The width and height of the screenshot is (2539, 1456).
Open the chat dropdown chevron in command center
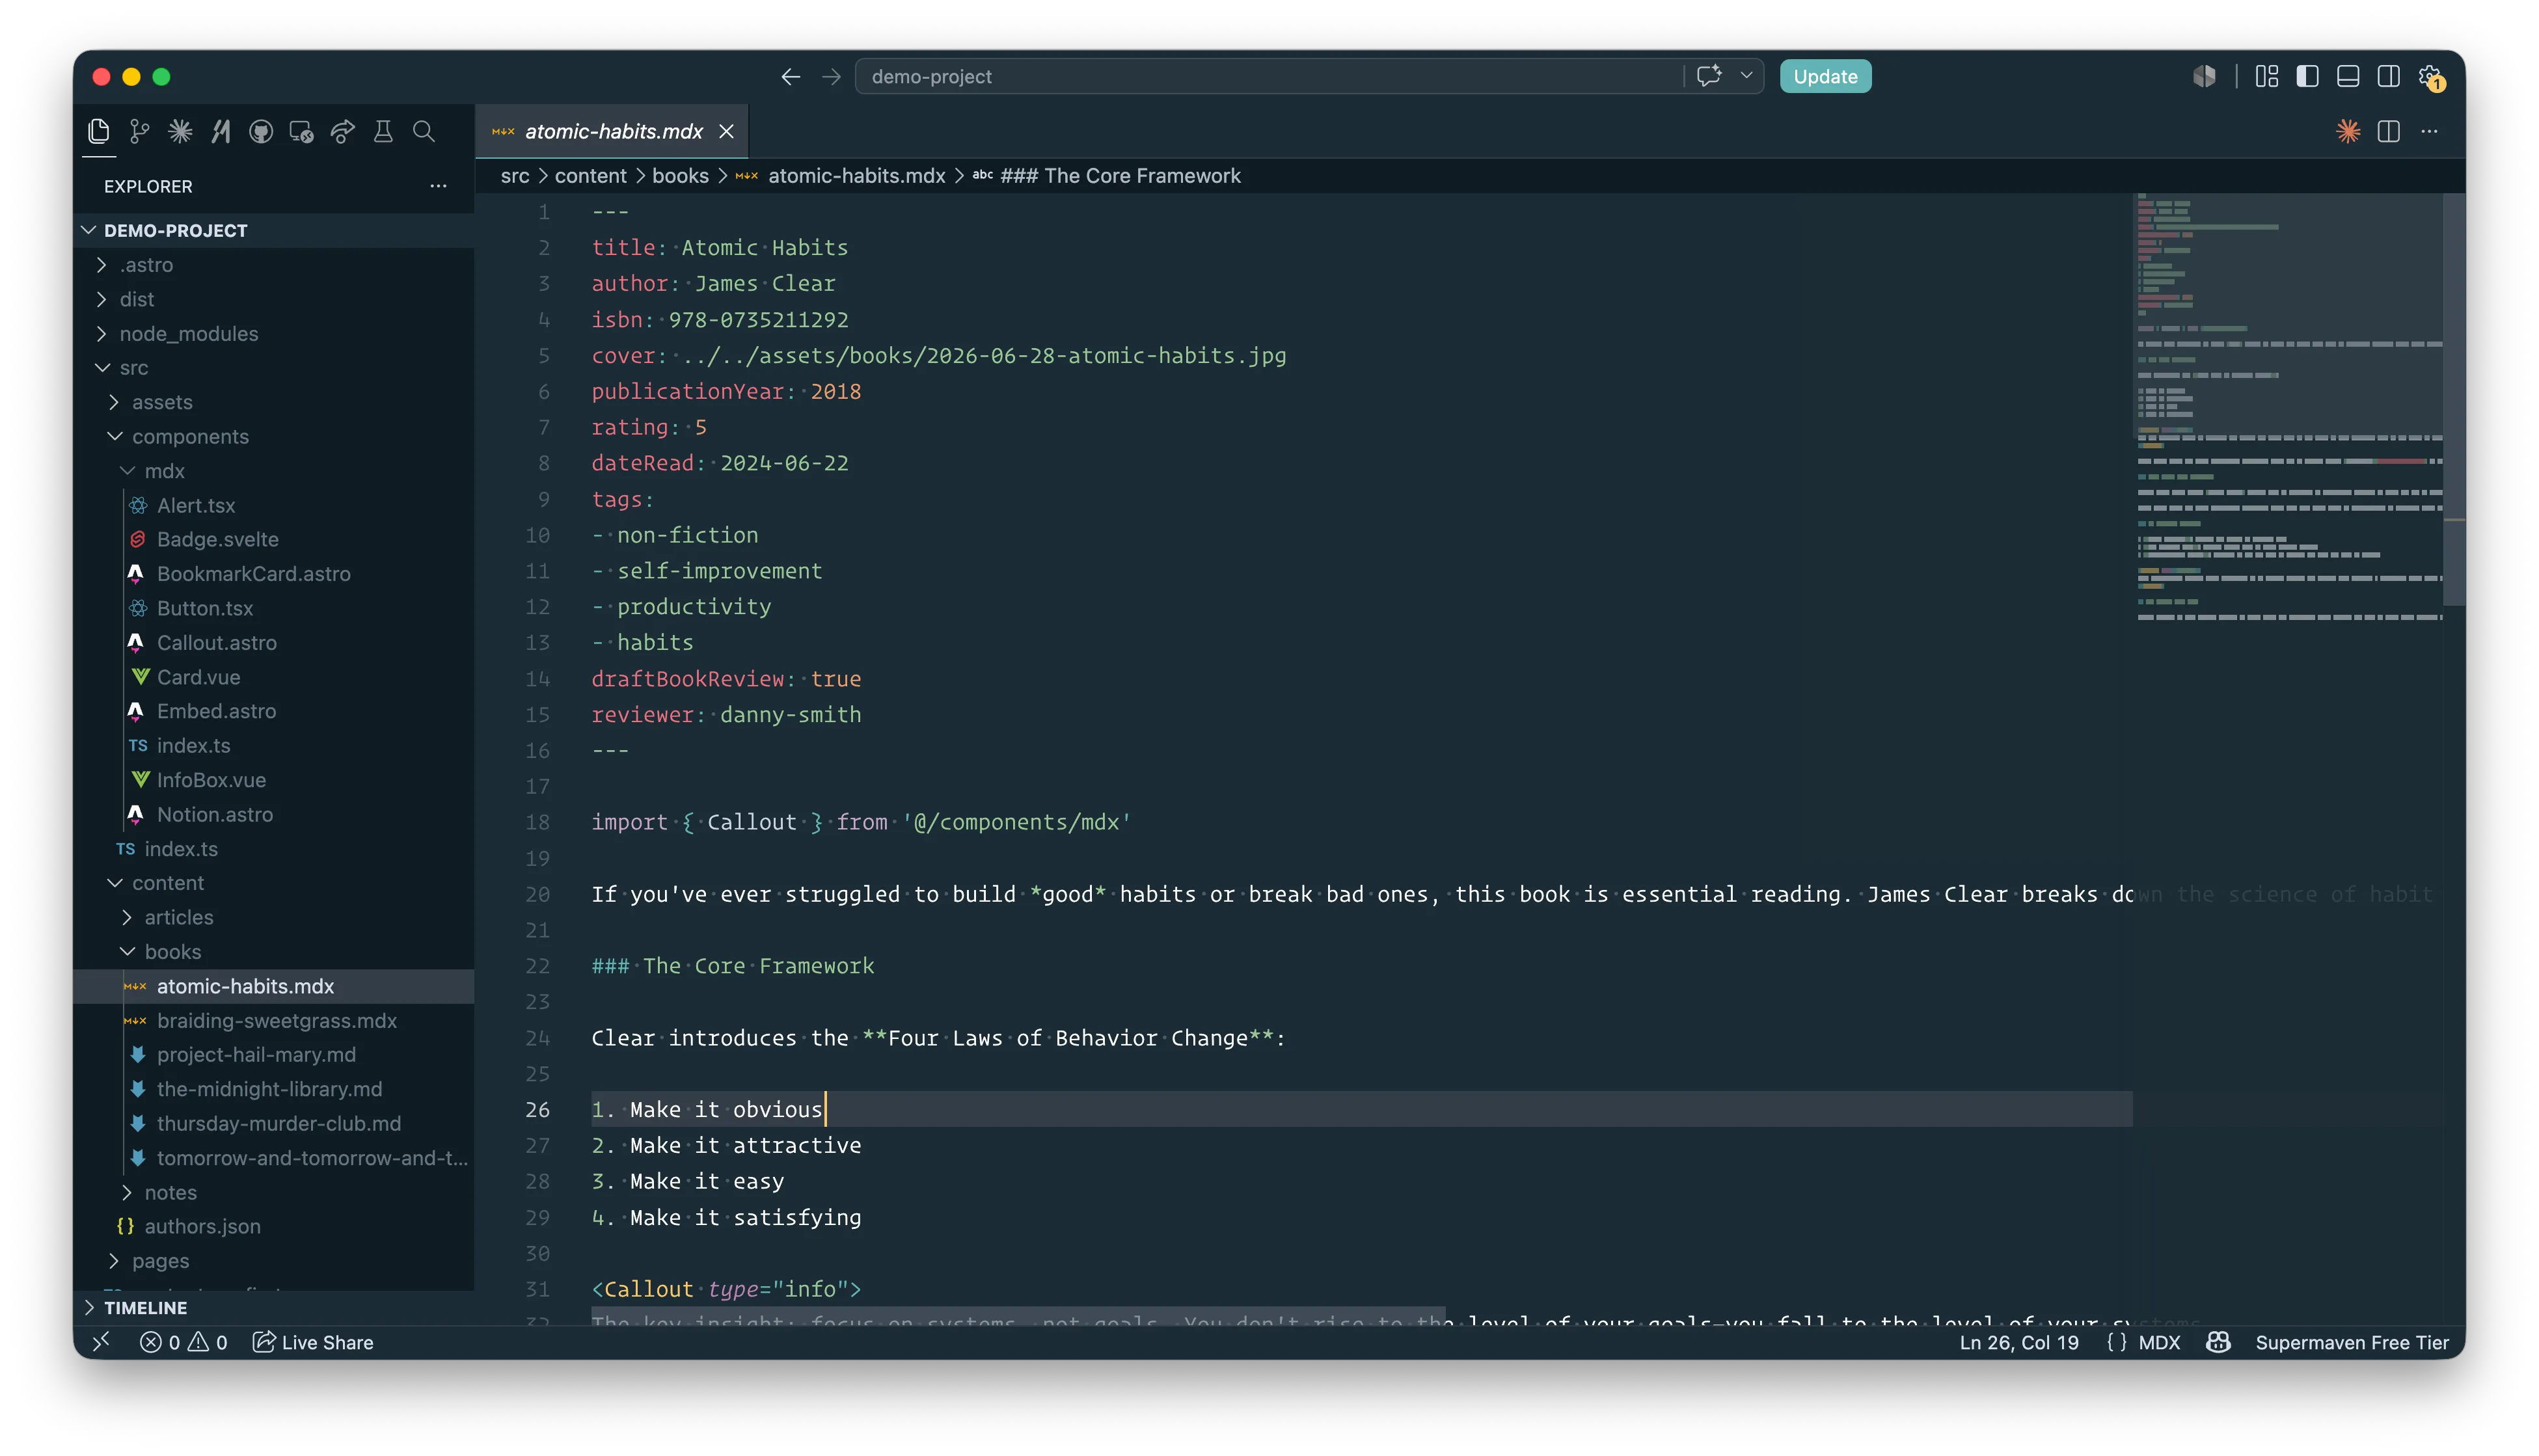coord(1747,76)
